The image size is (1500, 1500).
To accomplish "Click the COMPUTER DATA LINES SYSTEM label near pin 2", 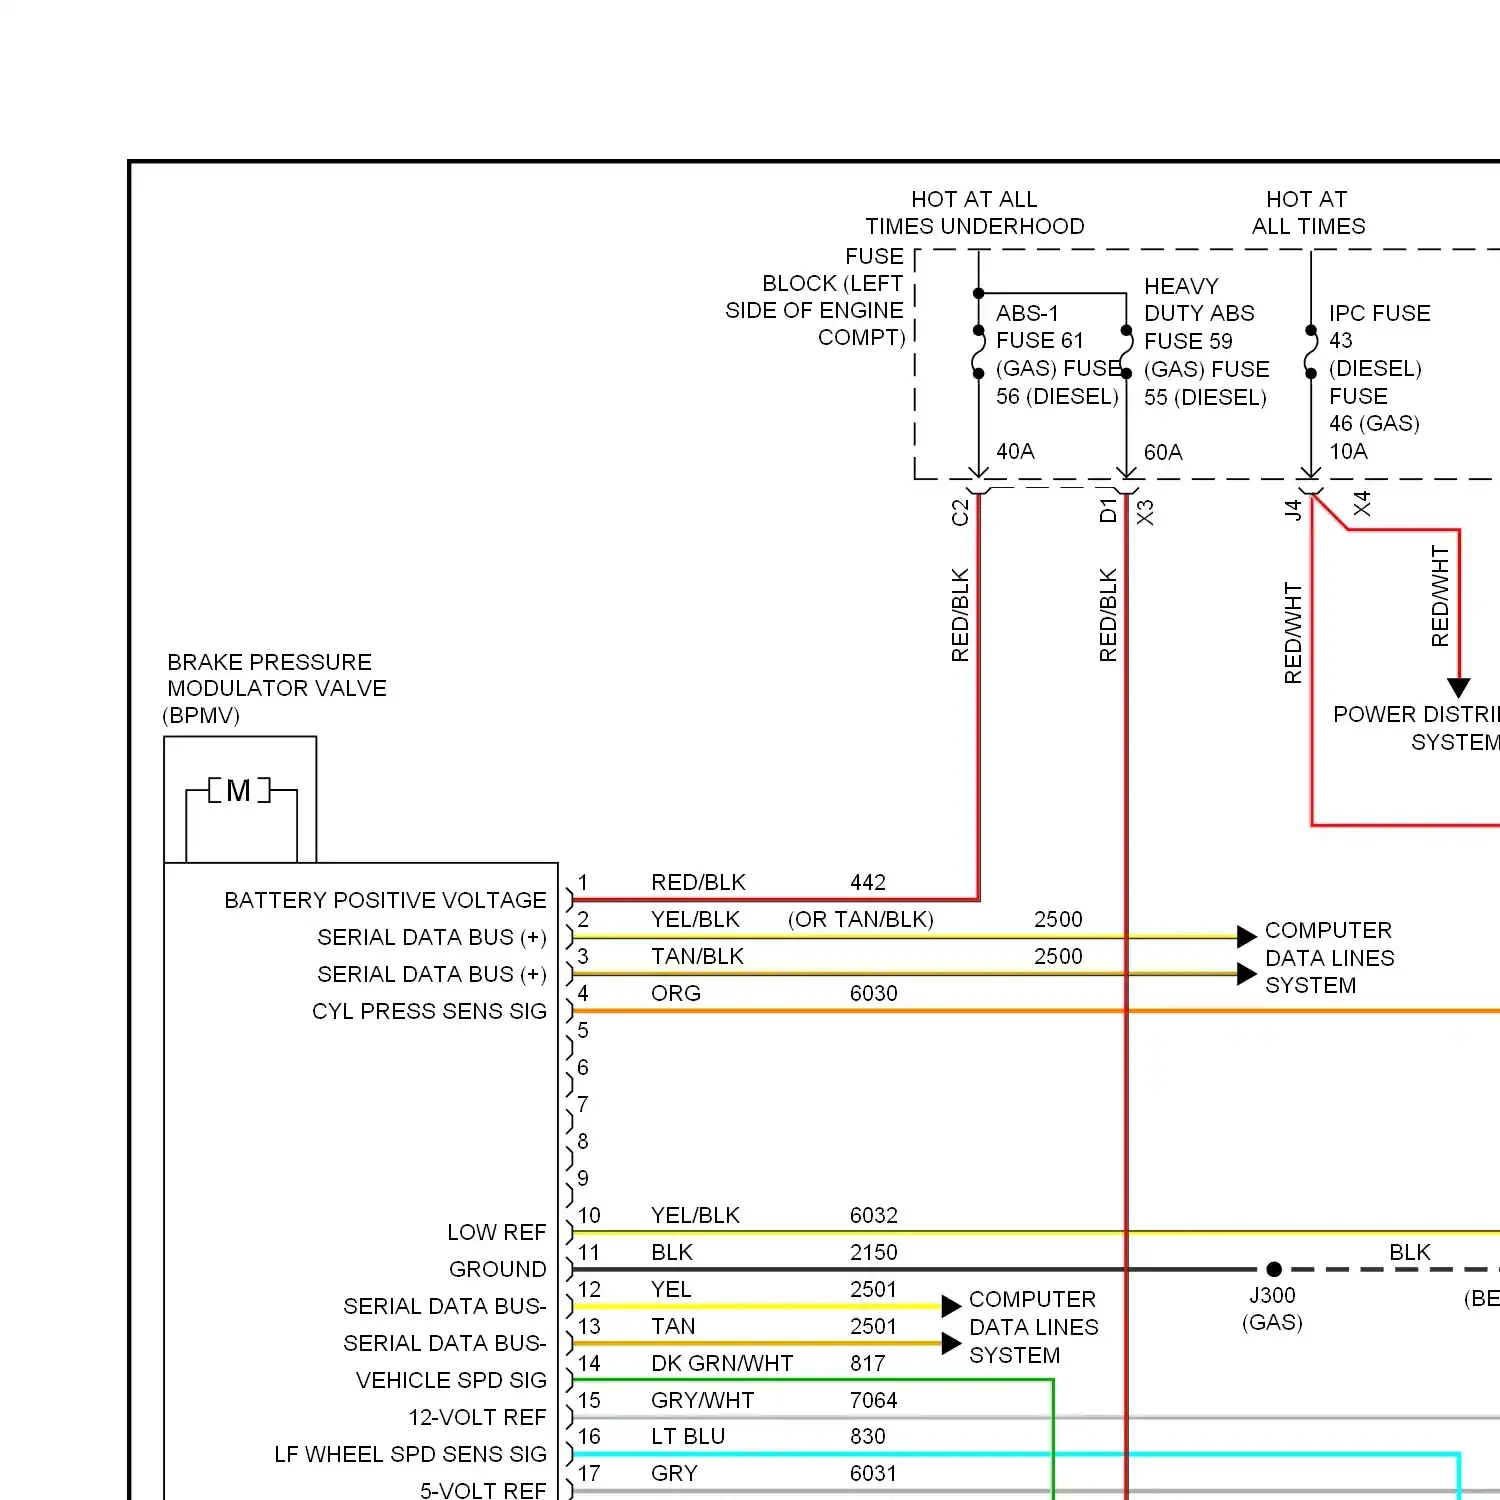I will coord(1329,958).
